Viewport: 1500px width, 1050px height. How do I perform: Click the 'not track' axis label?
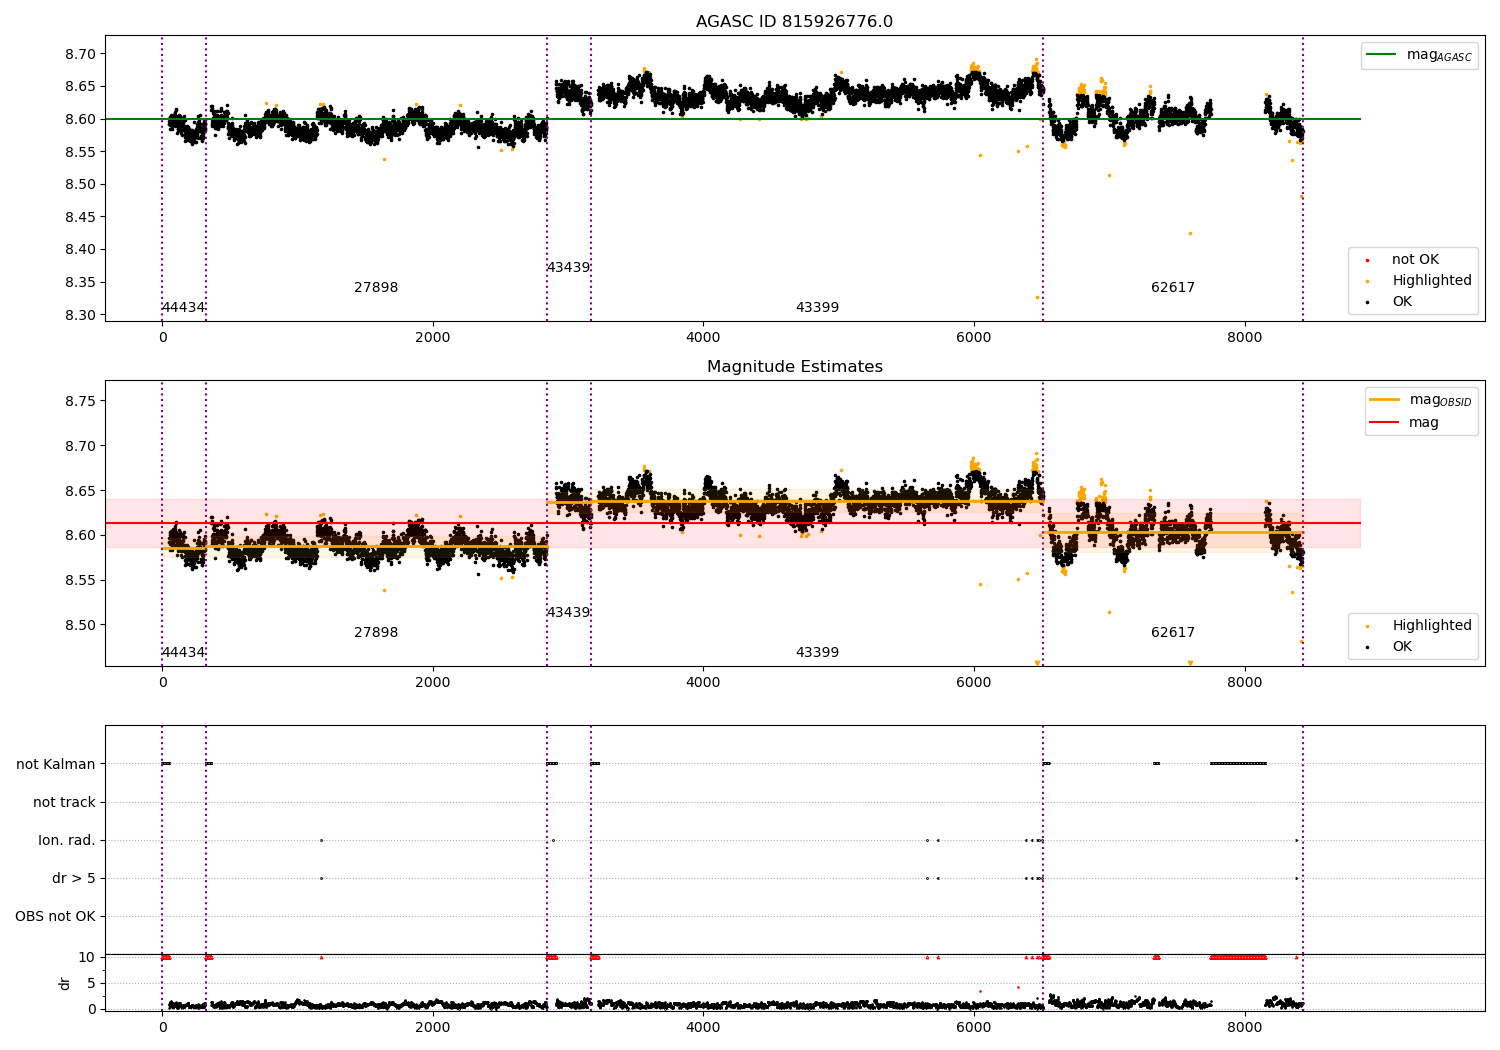pos(64,803)
